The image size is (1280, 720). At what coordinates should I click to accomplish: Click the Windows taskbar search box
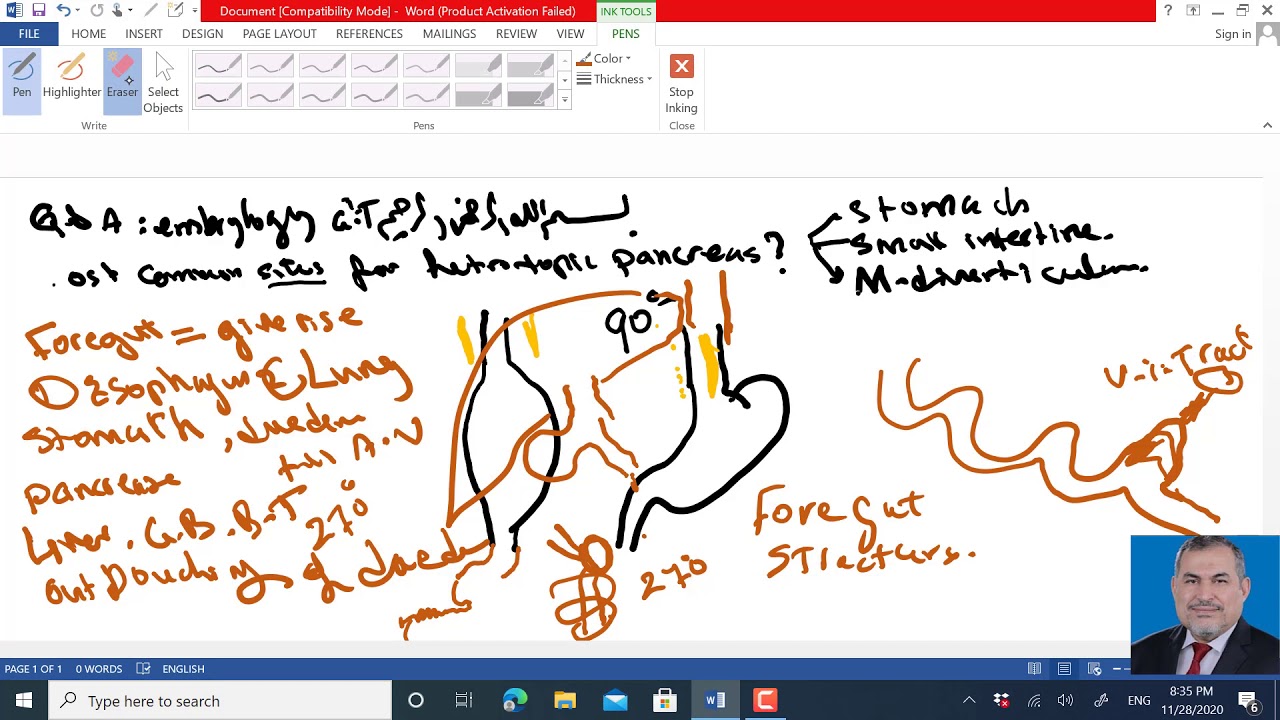220,701
